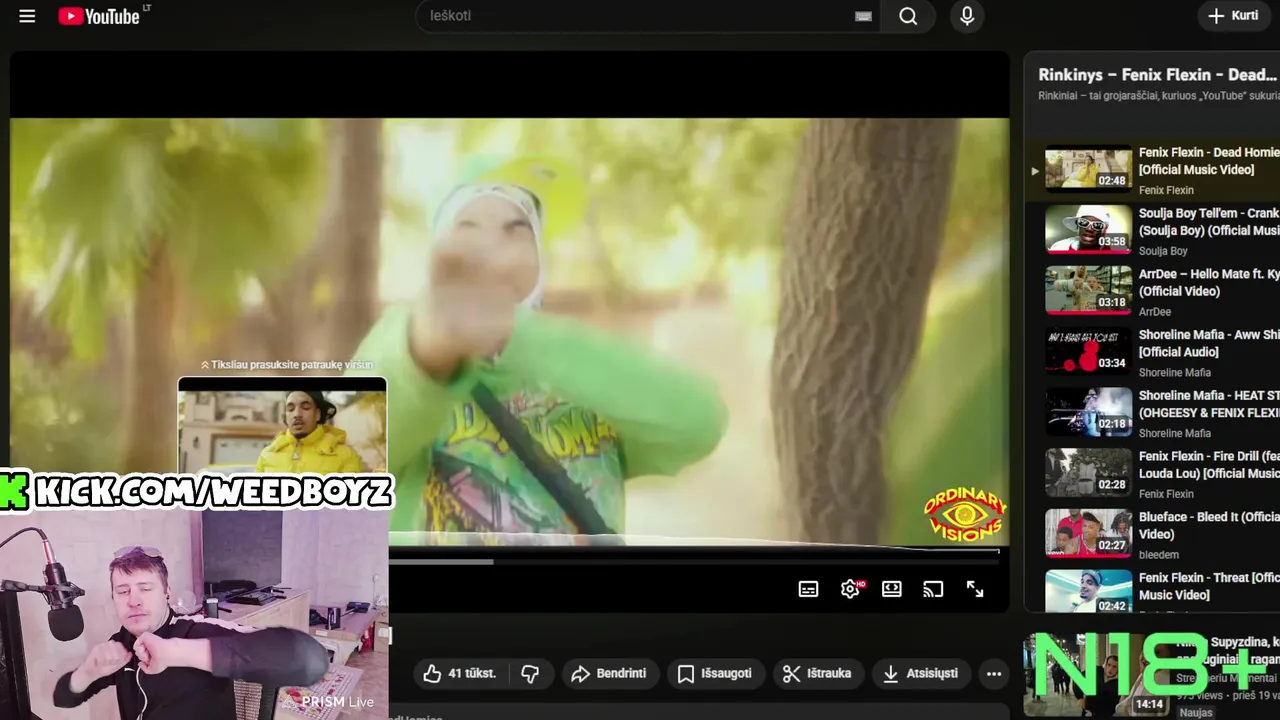1280x720 pixels.
Task: Click the search field labeled Ieškoti
Action: pos(647,16)
